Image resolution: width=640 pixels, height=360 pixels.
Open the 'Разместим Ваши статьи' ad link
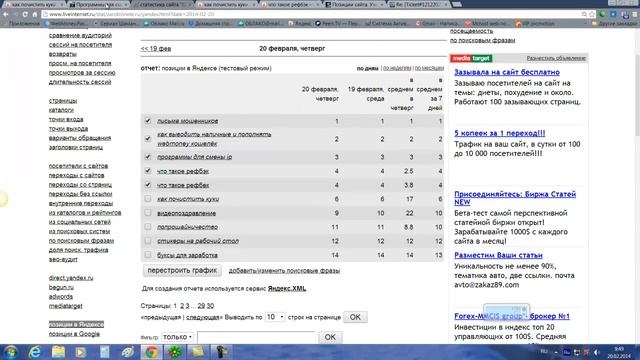coord(498,256)
